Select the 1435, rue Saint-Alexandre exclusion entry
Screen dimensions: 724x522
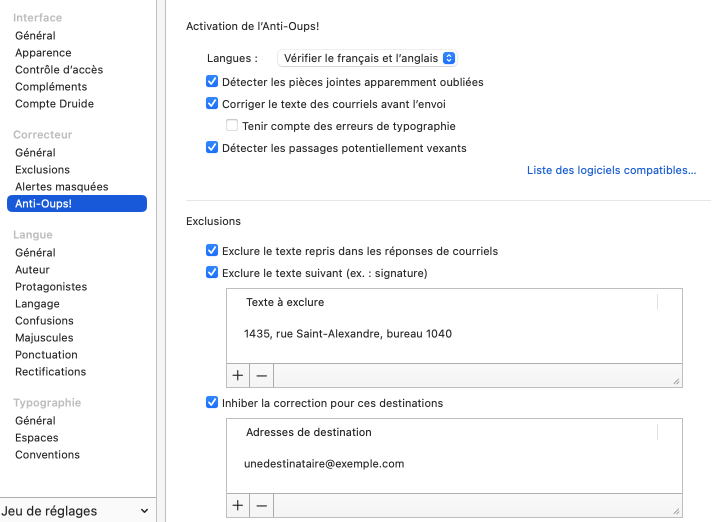[x=348, y=334]
